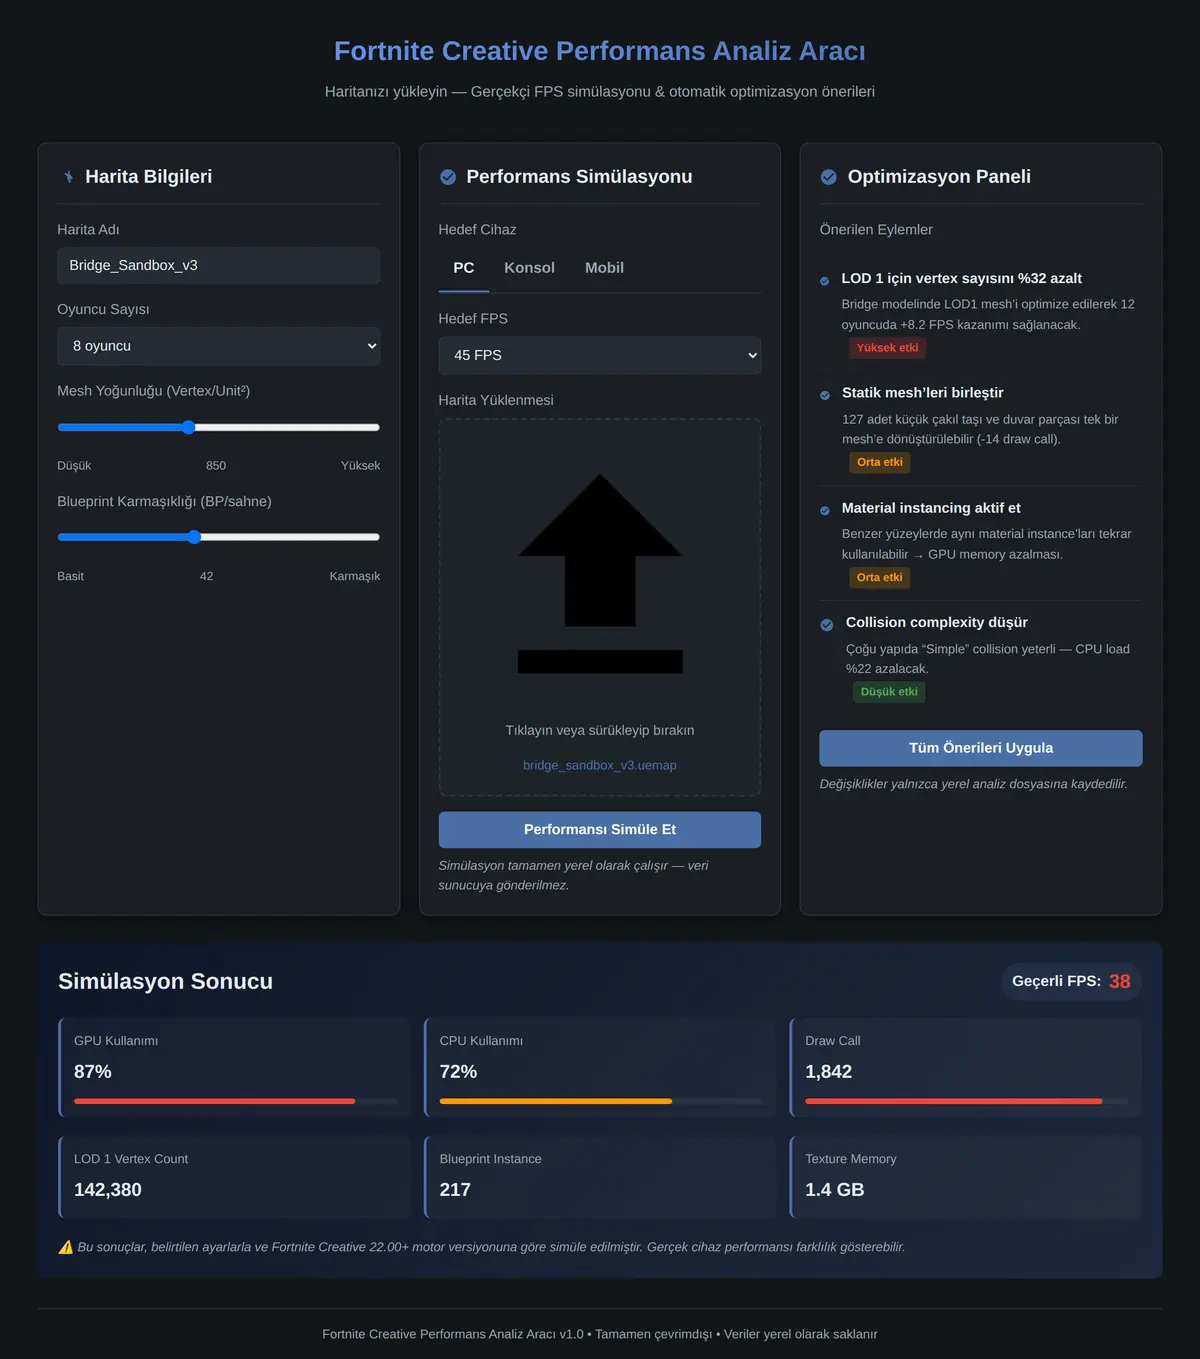Click the Texture Memory value '1.4 GB'
The image size is (1200, 1359).
pyautogui.click(x=835, y=1190)
